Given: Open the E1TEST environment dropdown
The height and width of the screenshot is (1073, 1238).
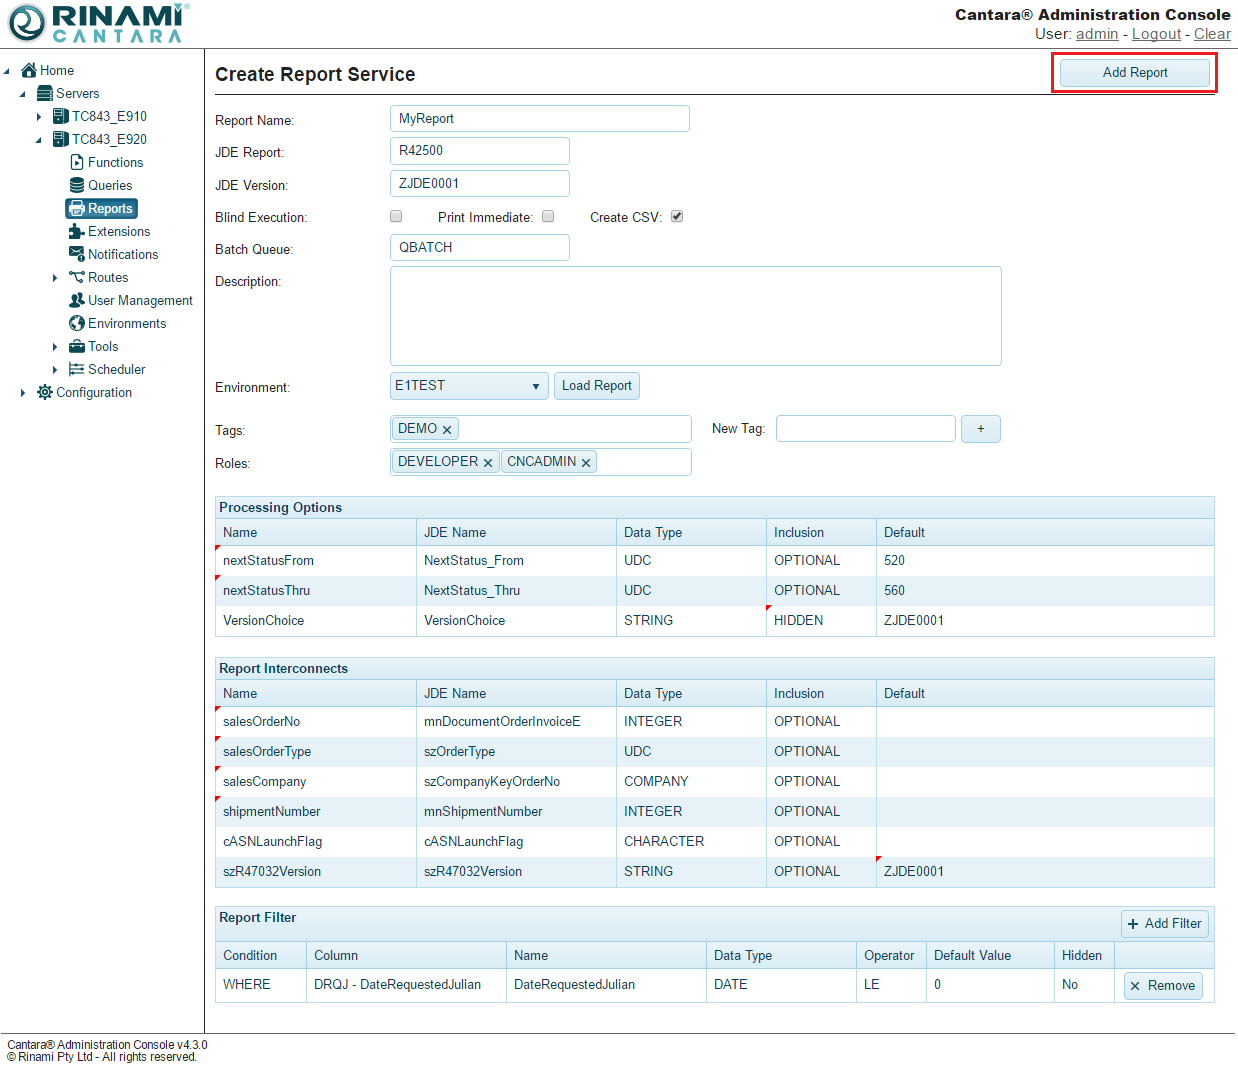Looking at the screenshot, I should 468,386.
